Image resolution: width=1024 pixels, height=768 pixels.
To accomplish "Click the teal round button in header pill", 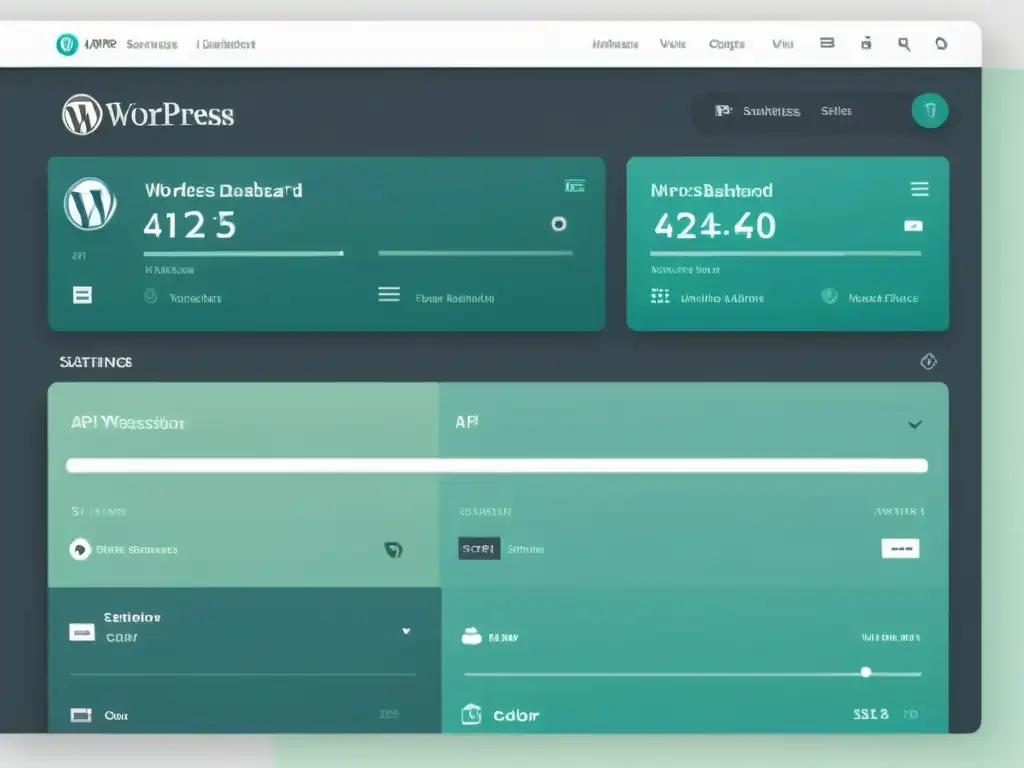I will (x=930, y=110).
